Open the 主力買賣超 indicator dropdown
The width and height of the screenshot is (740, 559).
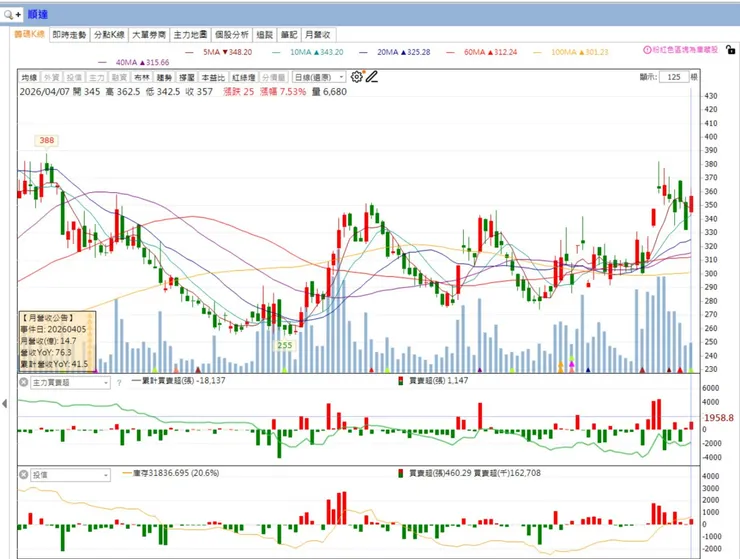click(x=70, y=382)
